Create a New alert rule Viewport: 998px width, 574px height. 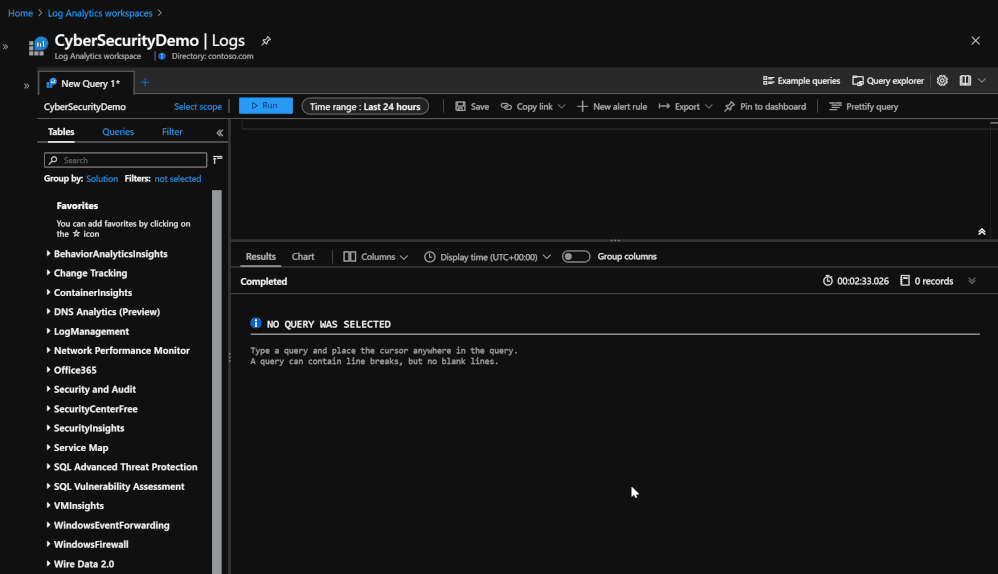click(x=612, y=106)
